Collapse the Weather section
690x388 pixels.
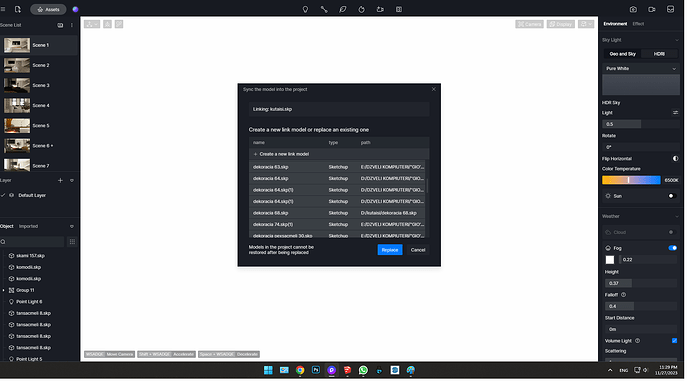[x=676, y=216]
